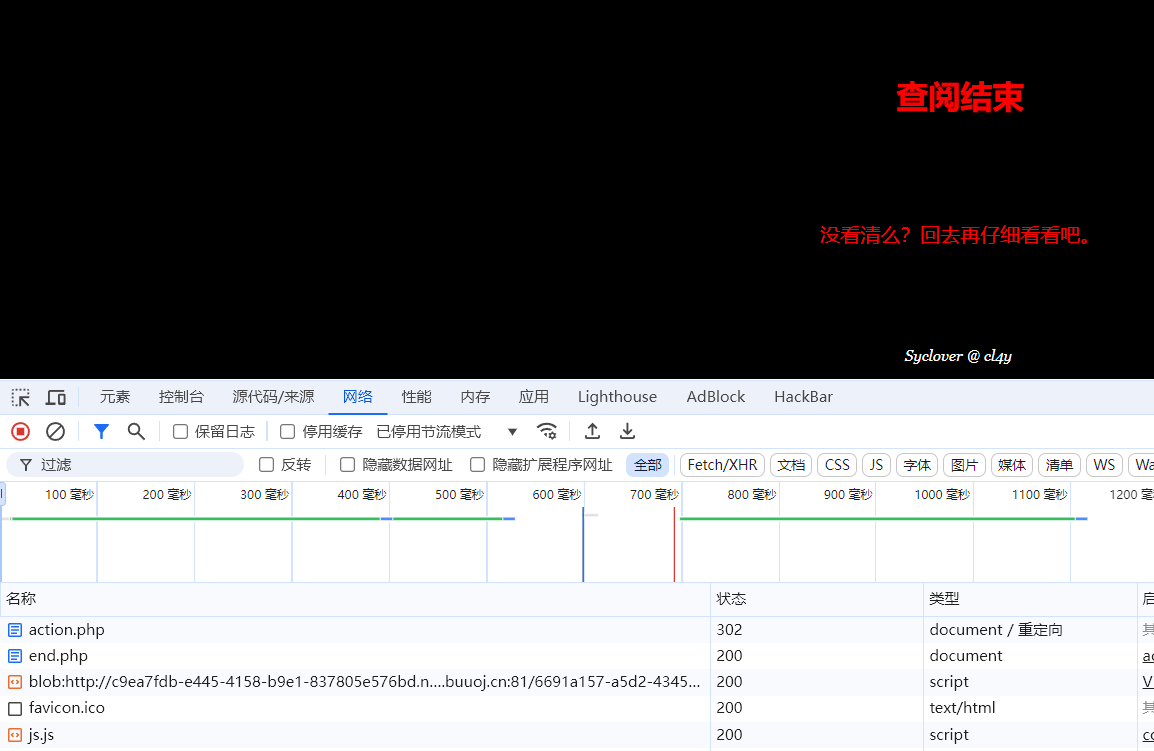Toggle the device toolbar icon

56,397
